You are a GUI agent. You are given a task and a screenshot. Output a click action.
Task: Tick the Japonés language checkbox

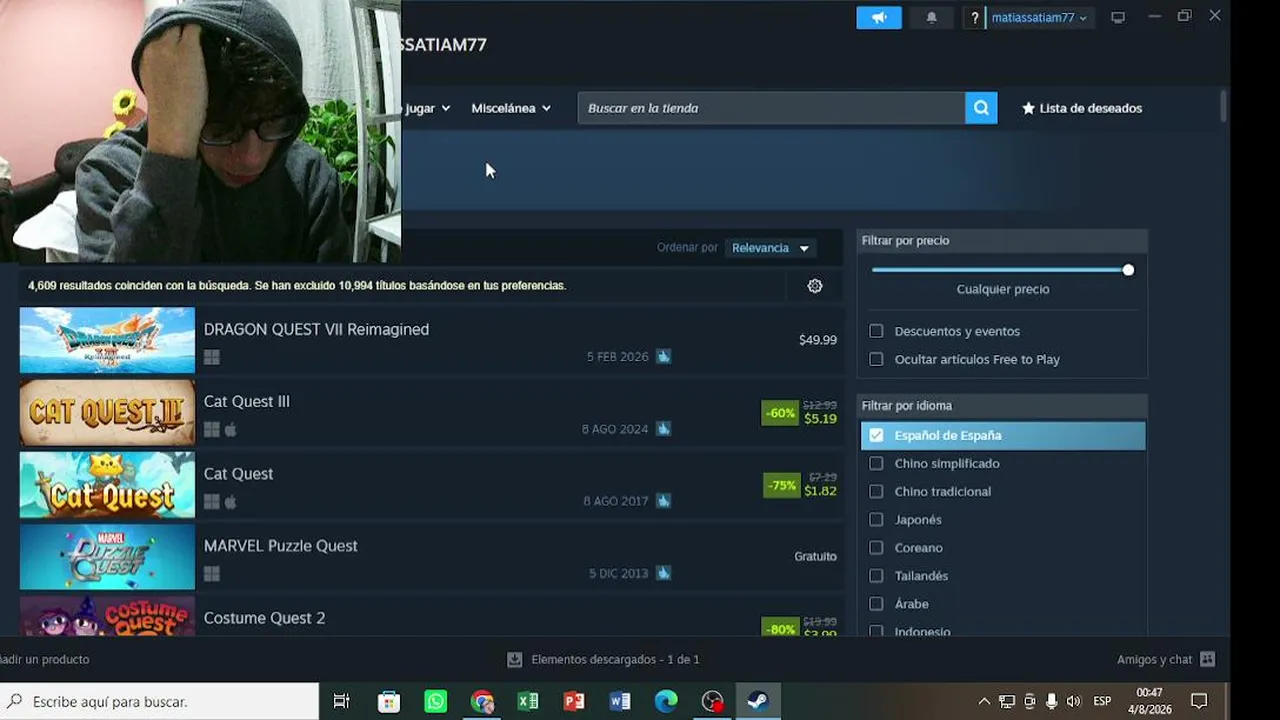(x=876, y=519)
